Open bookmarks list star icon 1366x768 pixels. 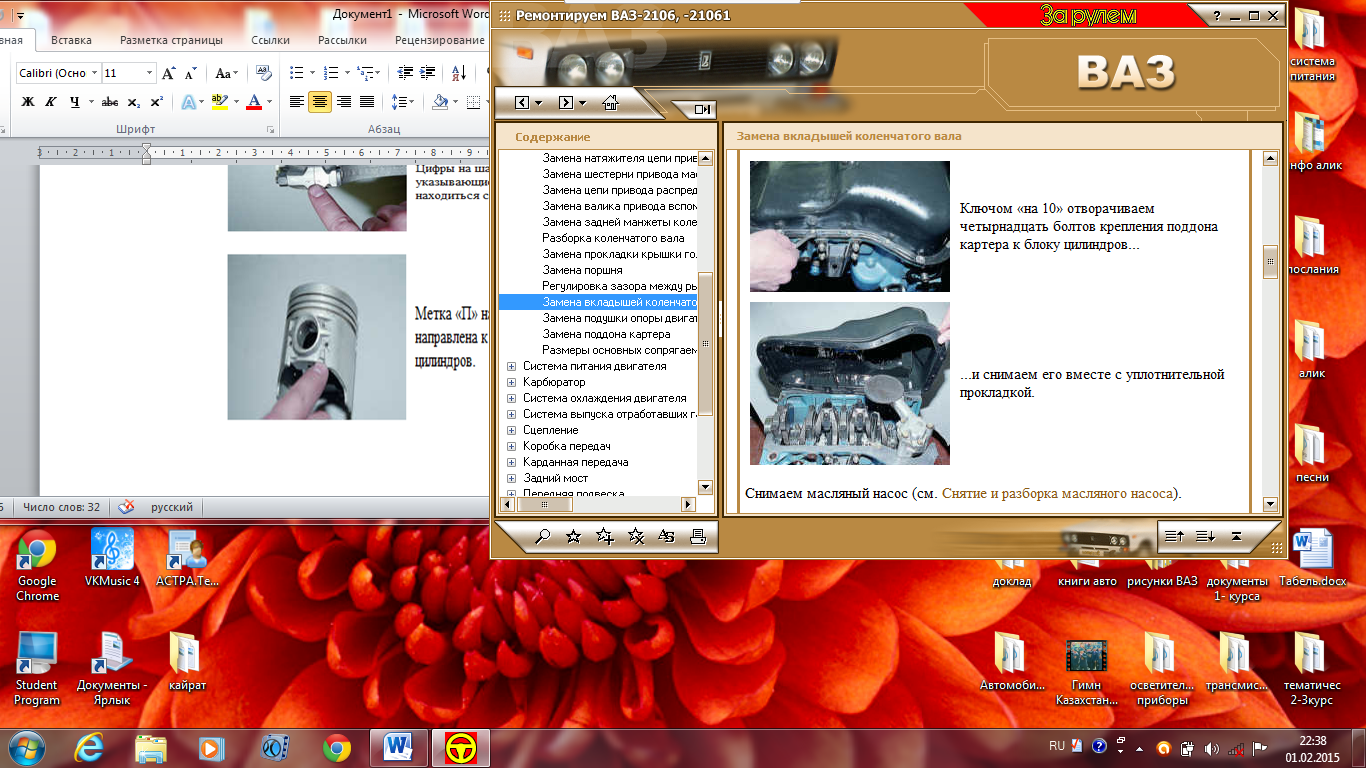point(573,537)
